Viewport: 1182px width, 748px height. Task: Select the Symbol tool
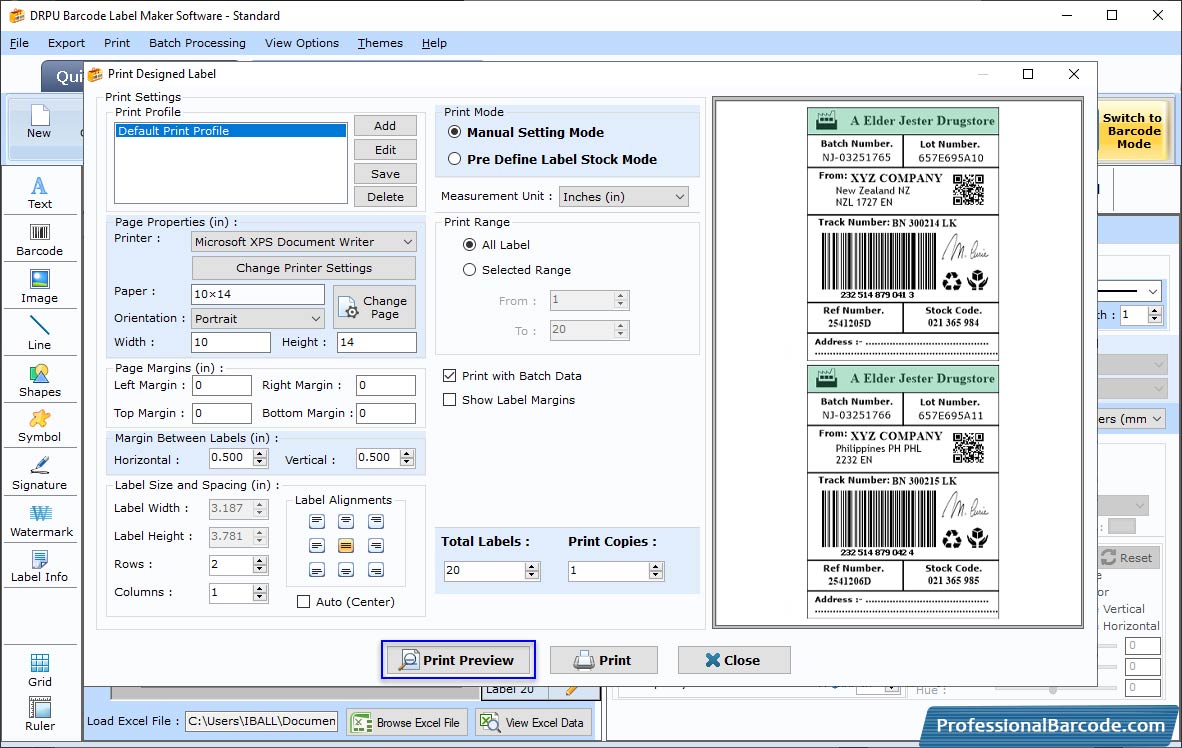[39, 427]
